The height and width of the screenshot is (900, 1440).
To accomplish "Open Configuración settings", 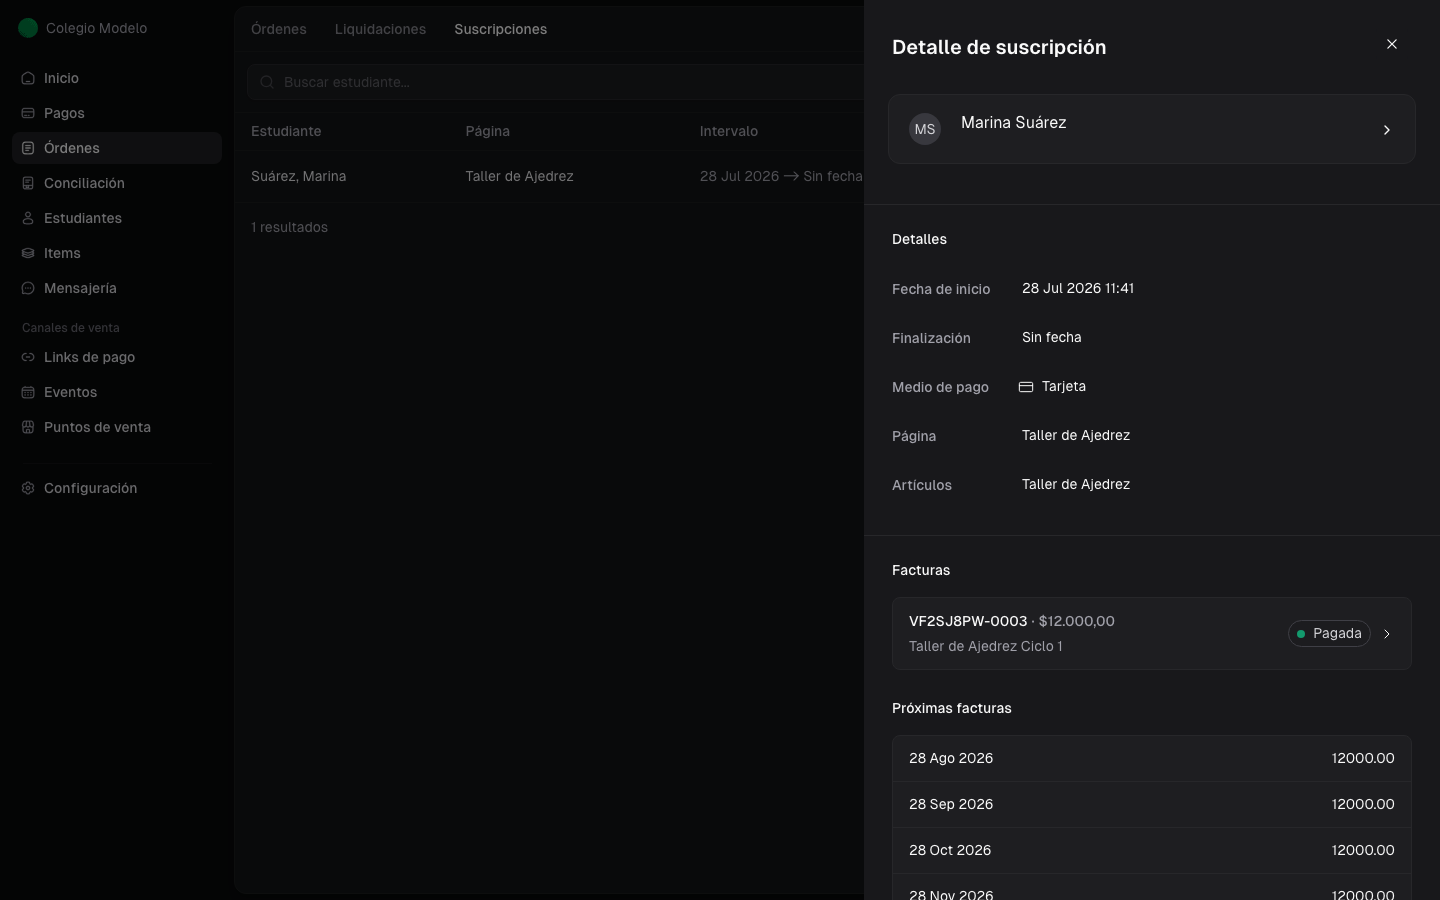I will [x=117, y=488].
